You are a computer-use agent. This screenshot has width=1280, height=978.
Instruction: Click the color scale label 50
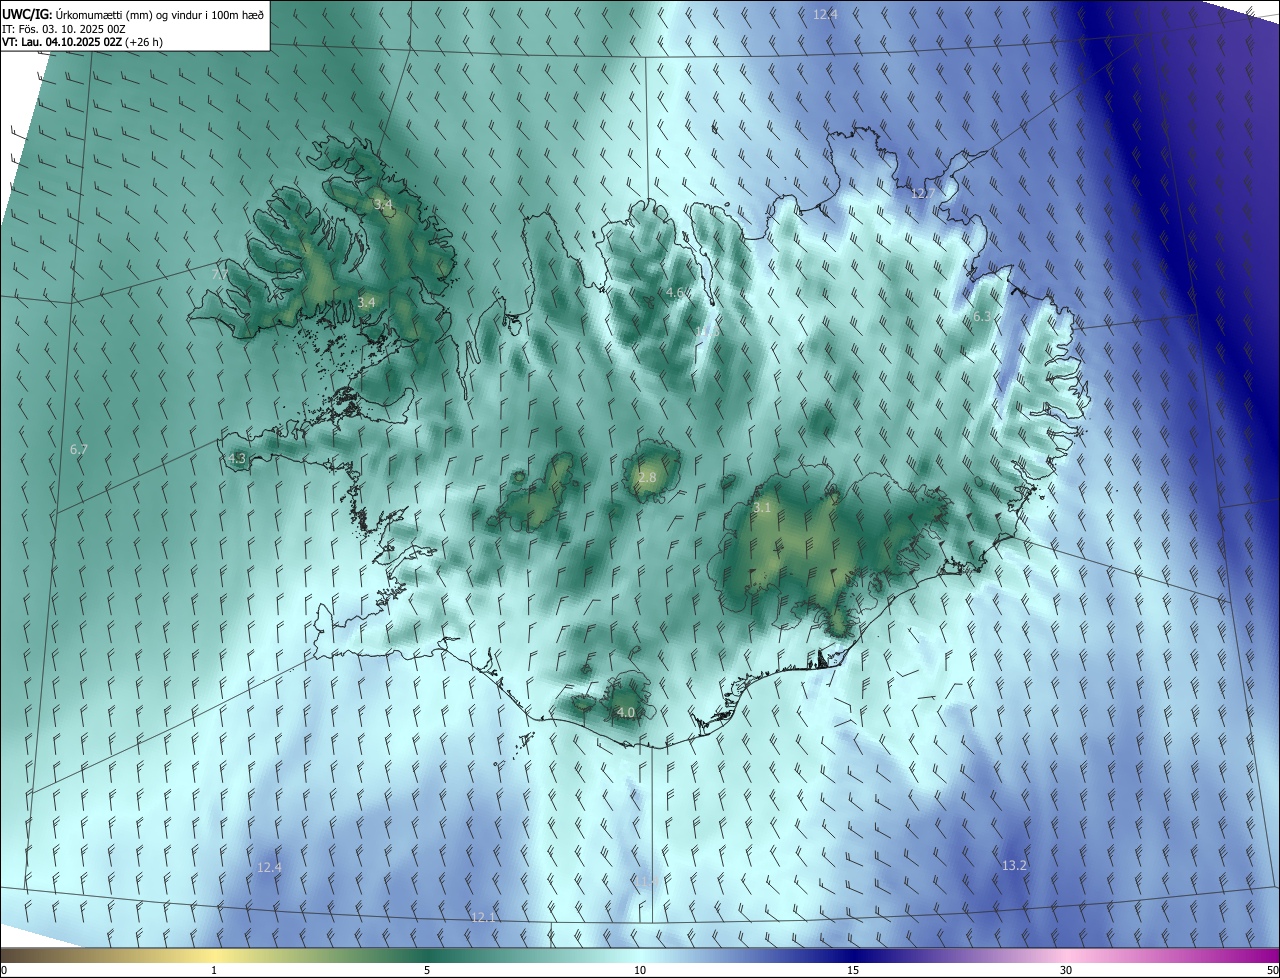(x=1272, y=970)
